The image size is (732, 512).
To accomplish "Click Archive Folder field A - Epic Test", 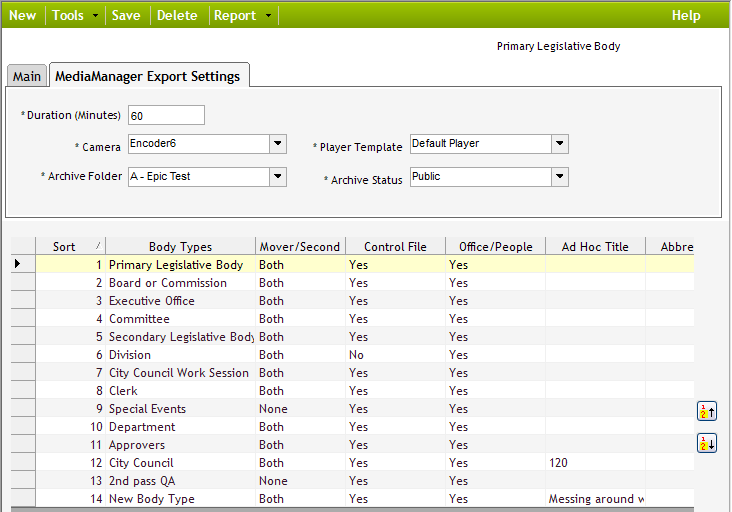I will click(x=199, y=176).
